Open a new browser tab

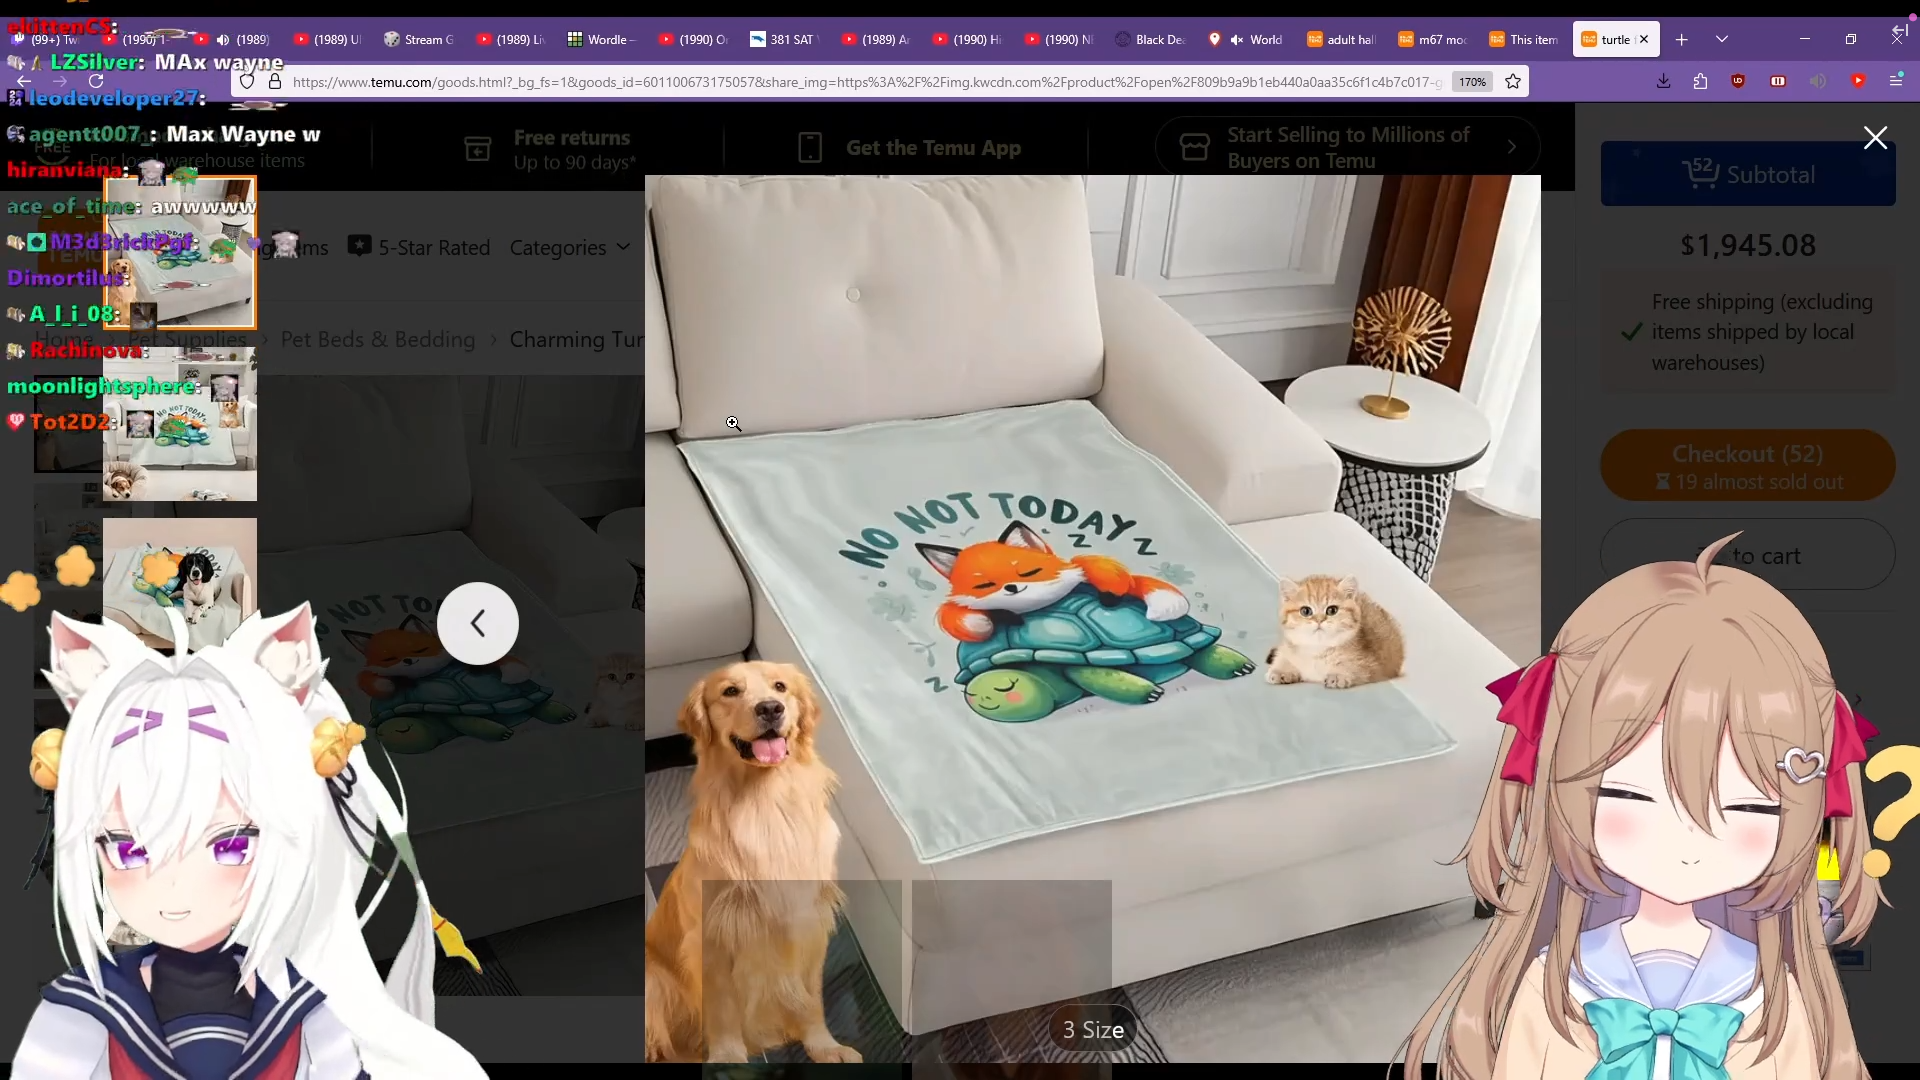(x=1682, y=40)
